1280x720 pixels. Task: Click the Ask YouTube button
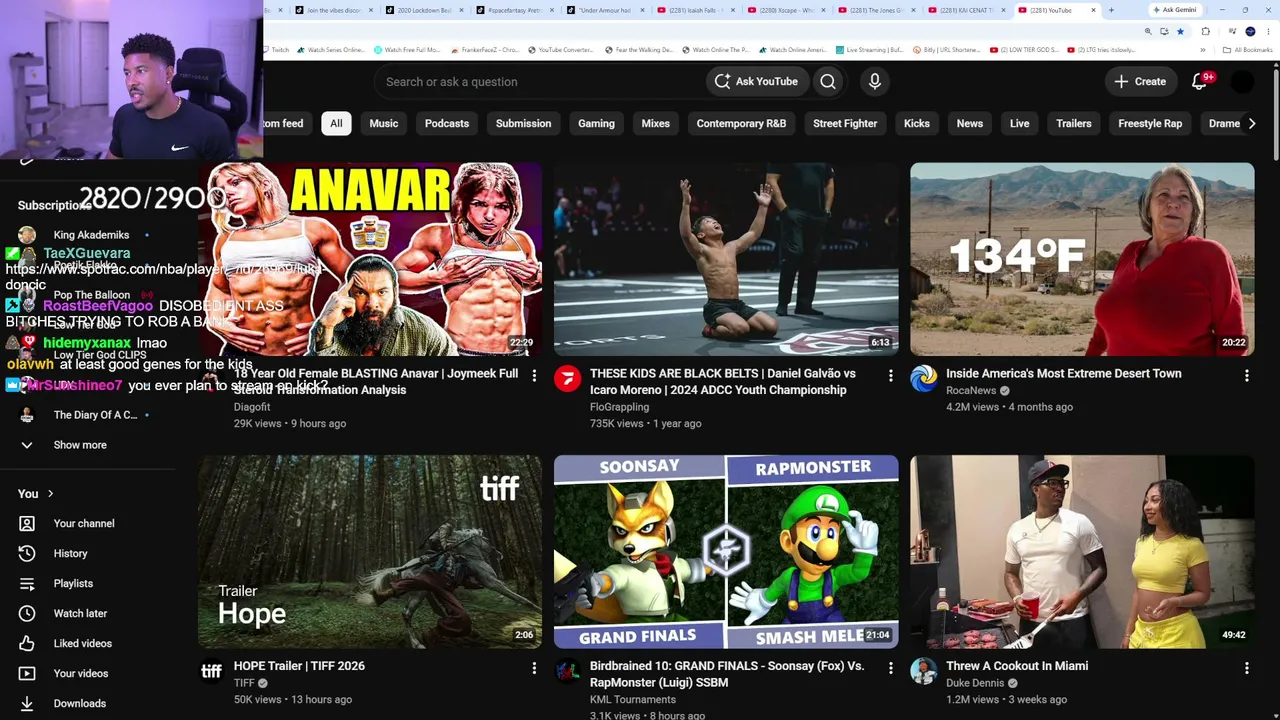pos(756,82)
